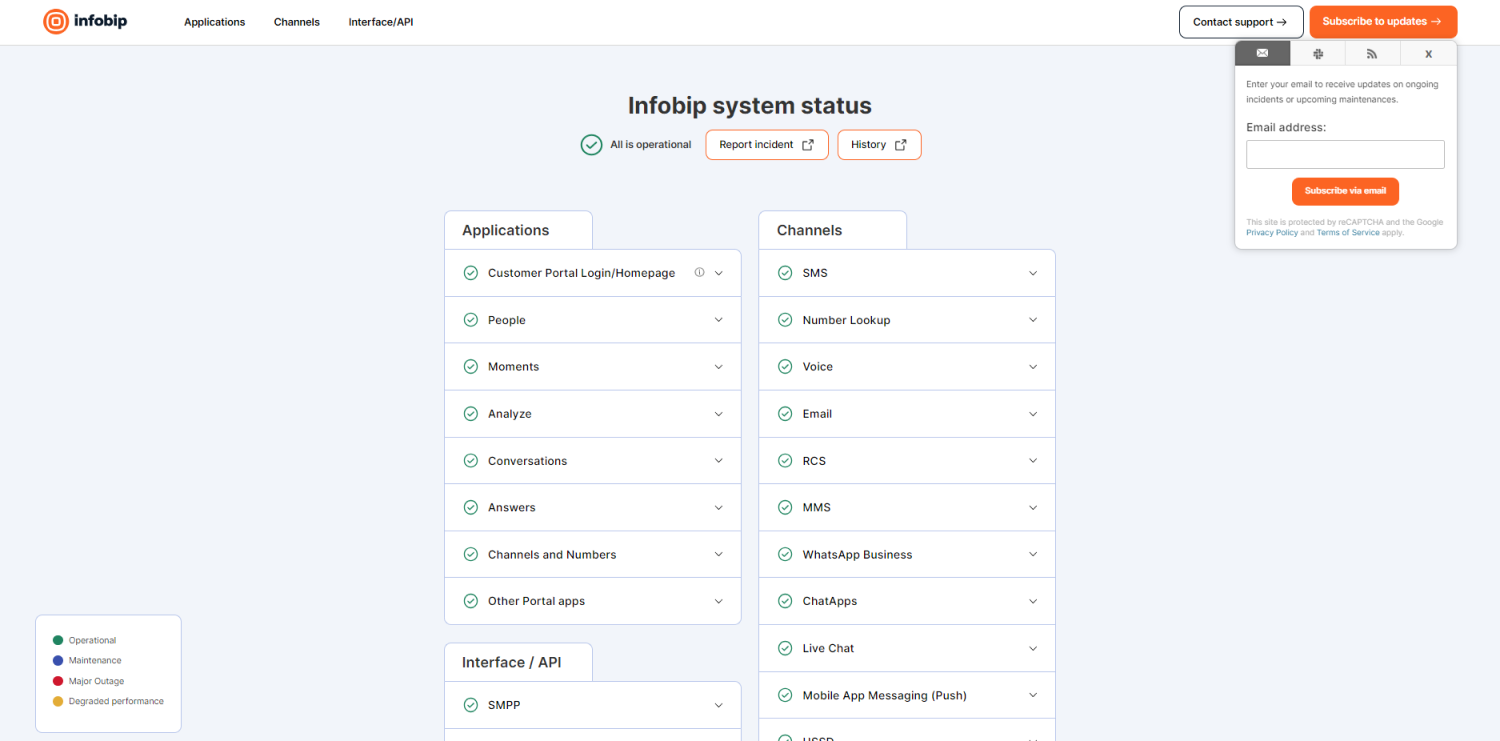Click info icon beside Customer Portal Login/Homepage
1500x741 pixels.
click(x=699, y=273)
